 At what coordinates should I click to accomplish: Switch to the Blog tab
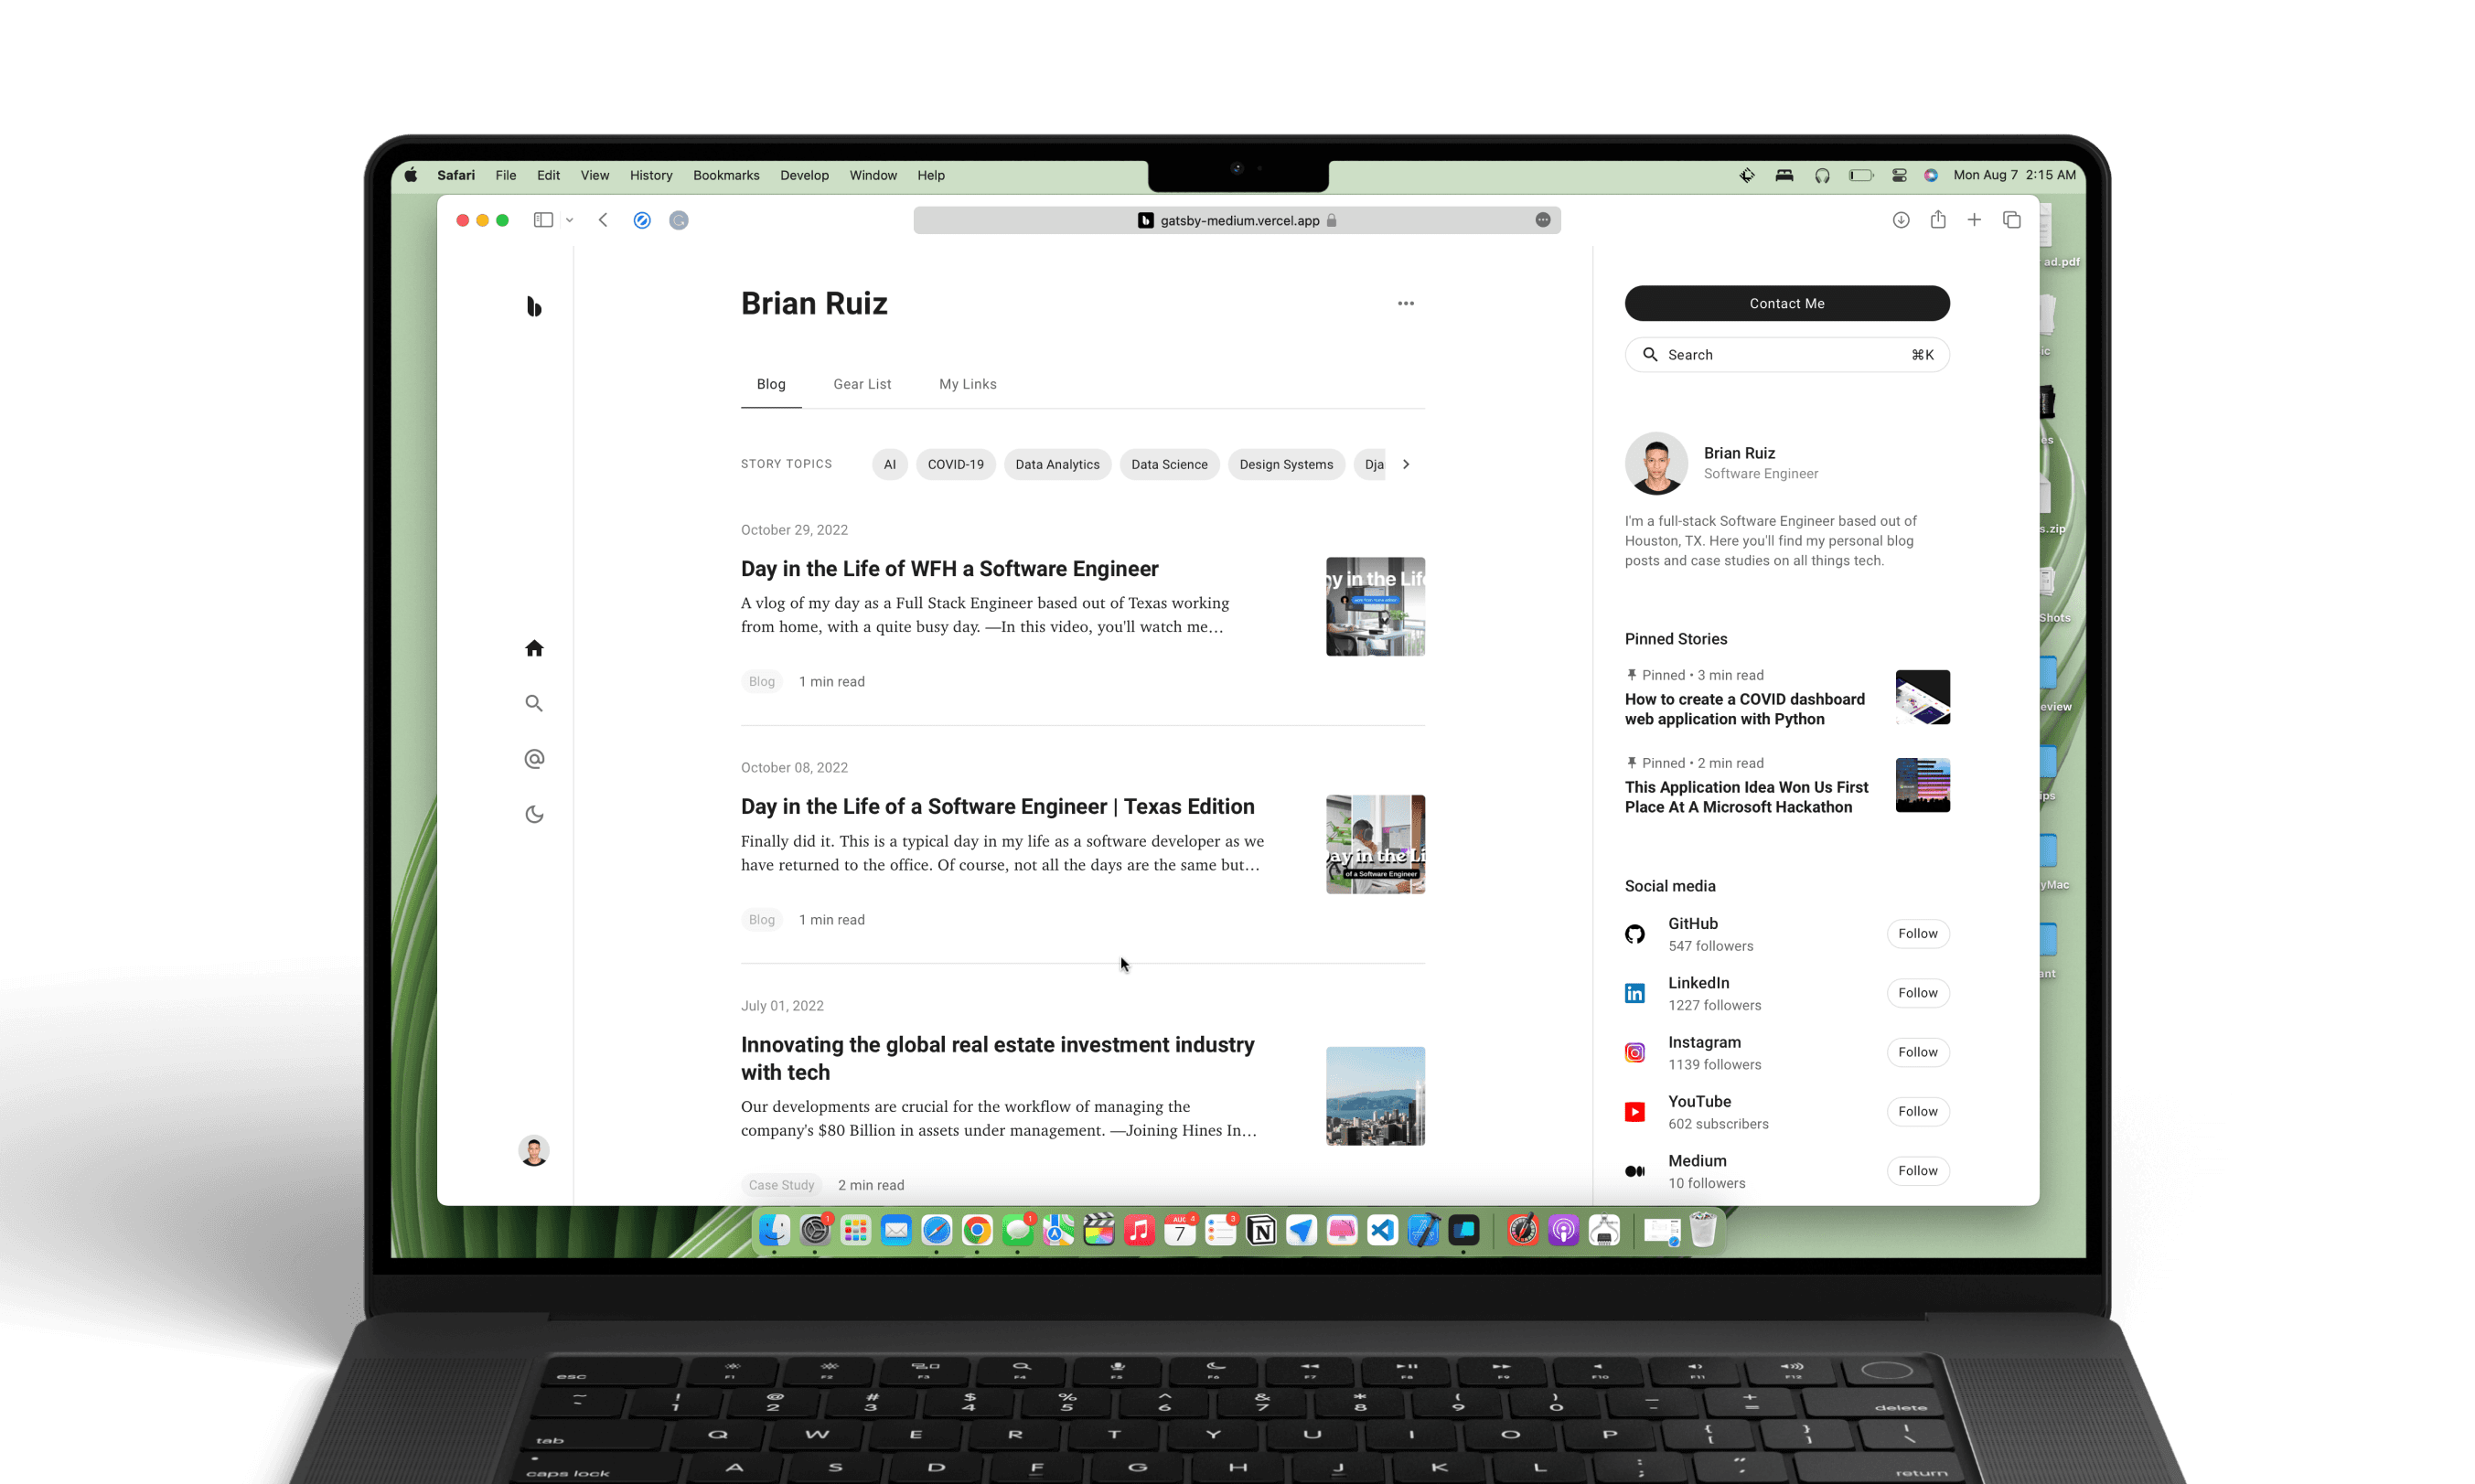(771, 384)
